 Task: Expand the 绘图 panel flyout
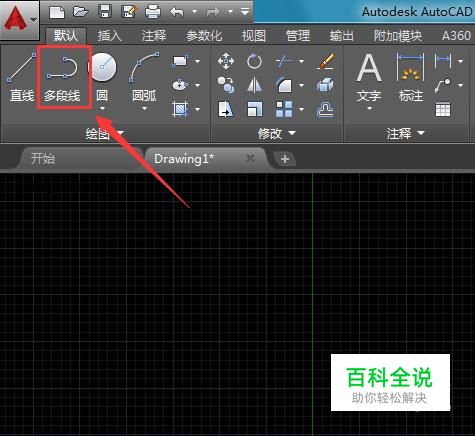(105, 134)
